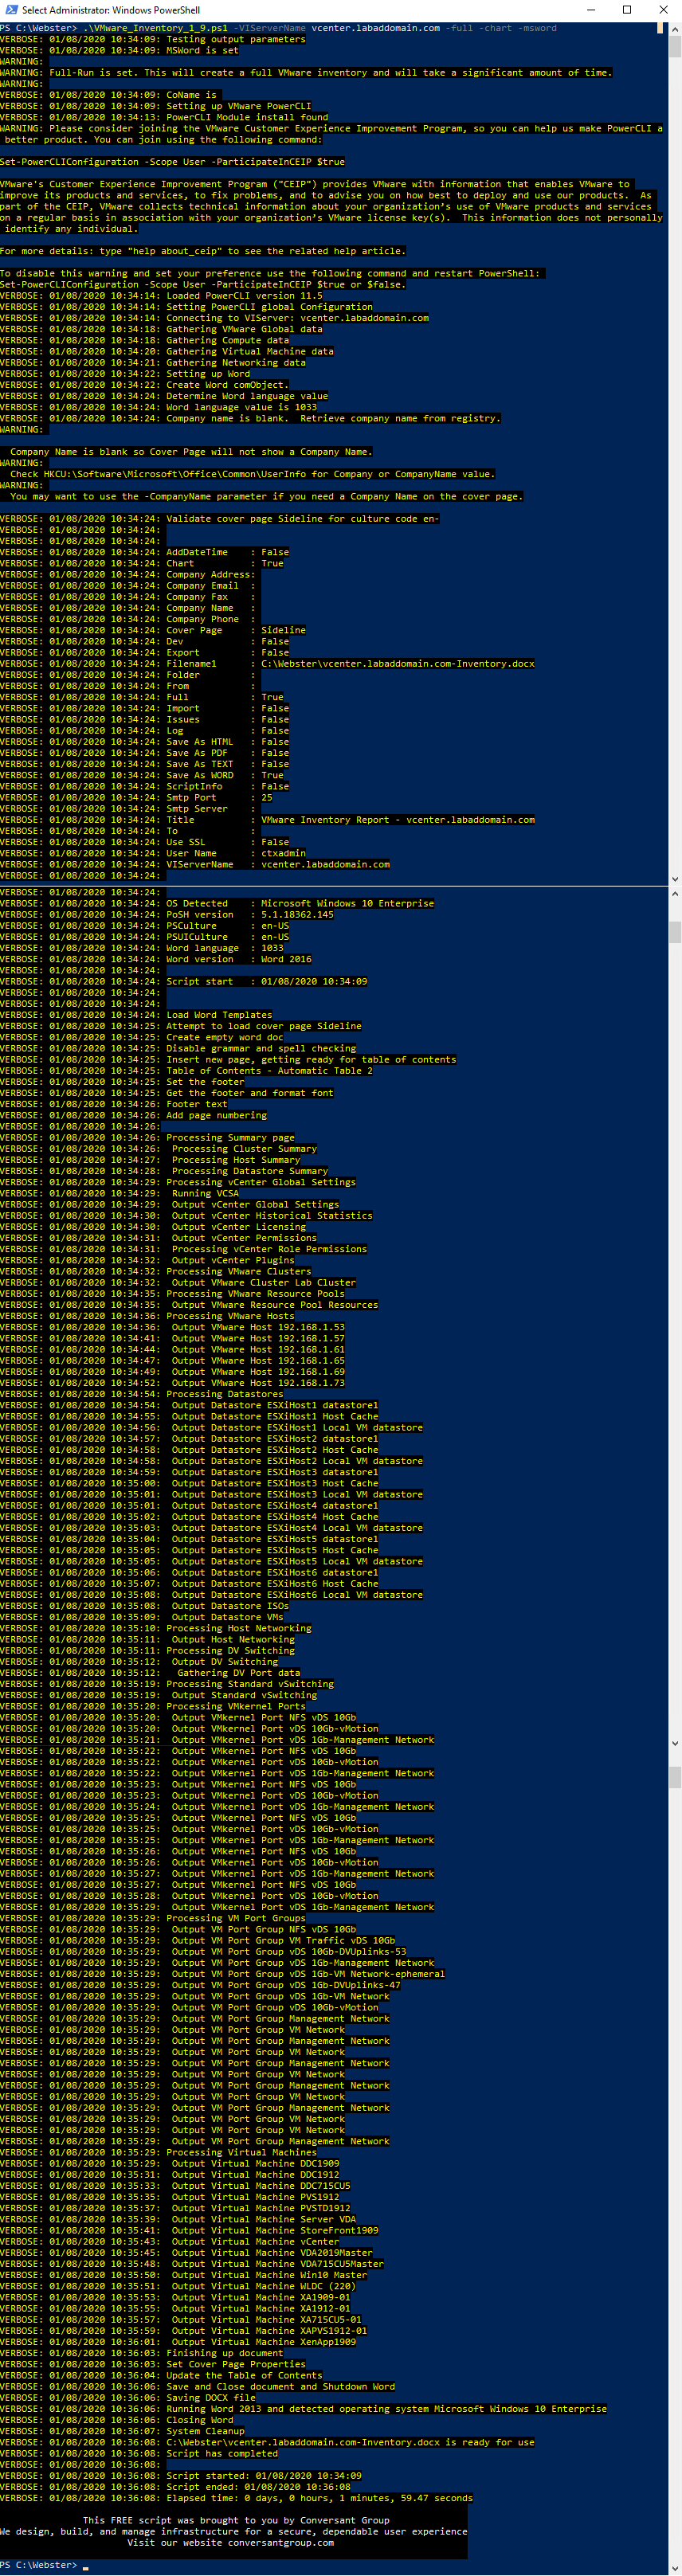Click the final 'PS C:\Webster>' prompt line
This screenshot has height=2576, width=682.
coord(38,2565)
